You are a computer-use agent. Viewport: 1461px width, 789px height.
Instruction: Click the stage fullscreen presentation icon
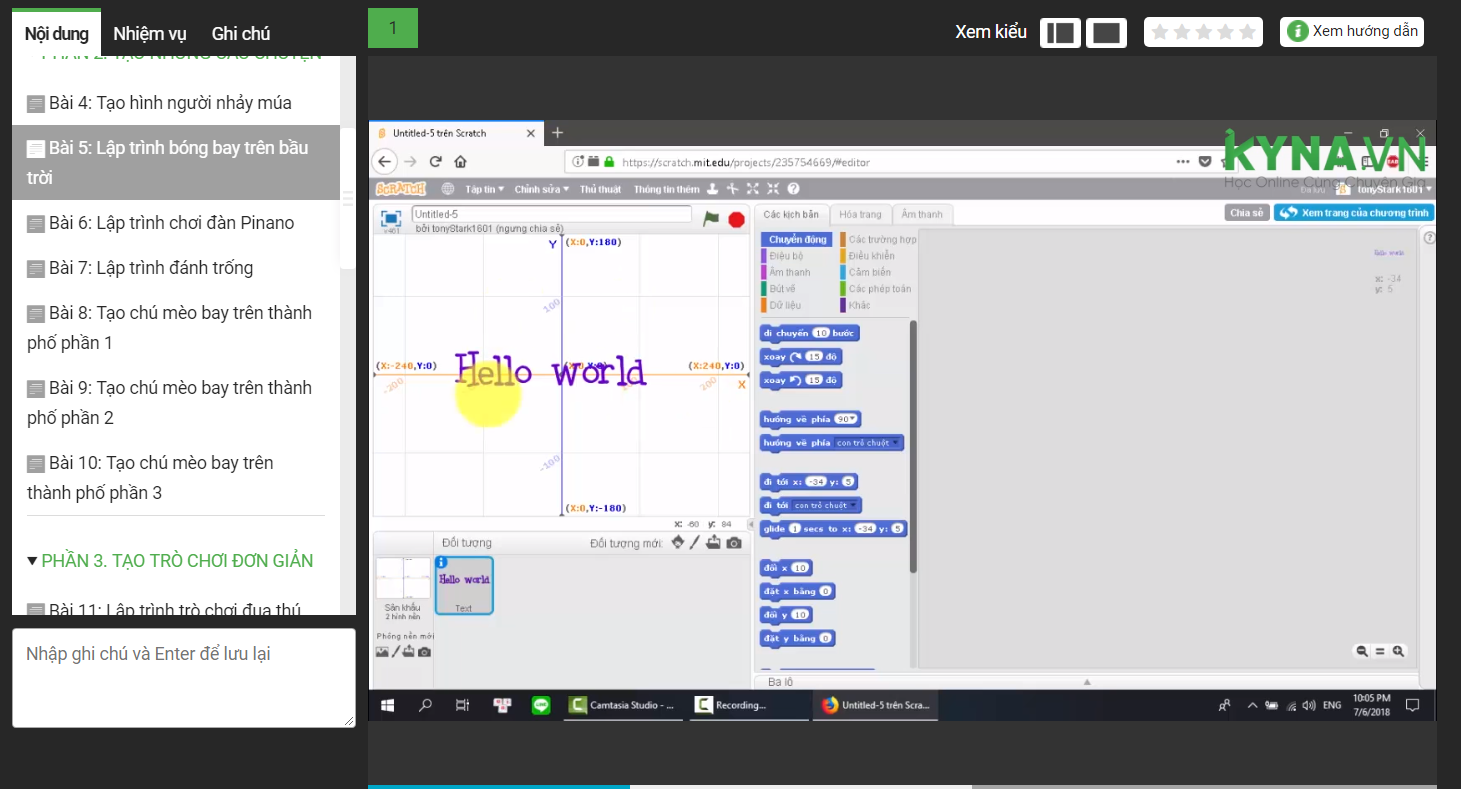[x=391, y=218]
